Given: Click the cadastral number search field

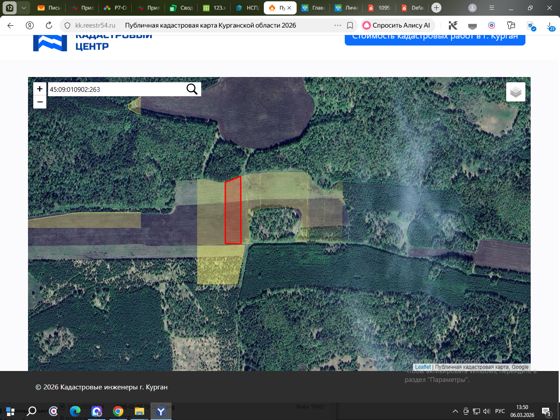Looking at the screenshot, I should tap(117, 89).
